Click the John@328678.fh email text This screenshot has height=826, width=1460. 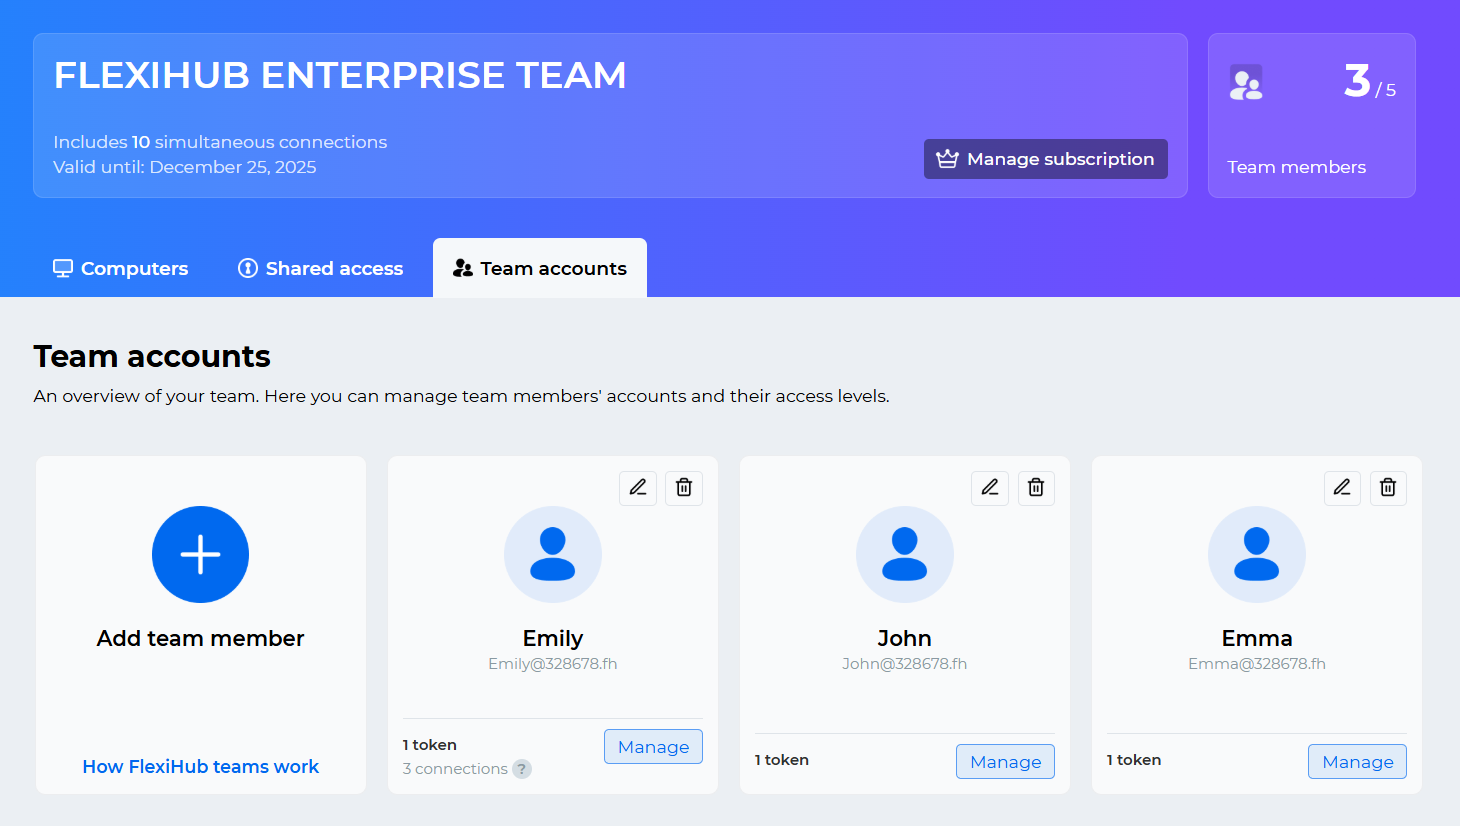pos(905,664)
